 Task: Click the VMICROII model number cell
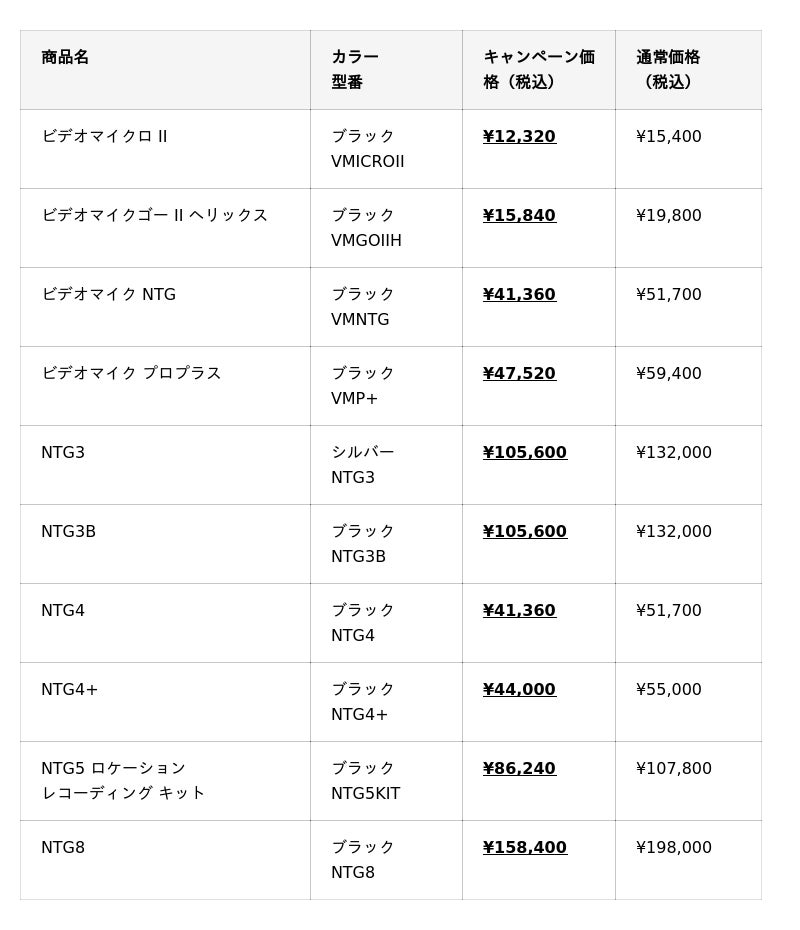[x=368, y=162]
